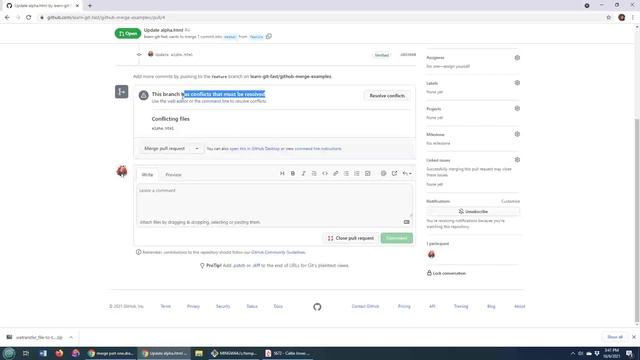Click the open this in GitHub Desktop link
This screenshot has width=640, height=360.
(255, 149)
